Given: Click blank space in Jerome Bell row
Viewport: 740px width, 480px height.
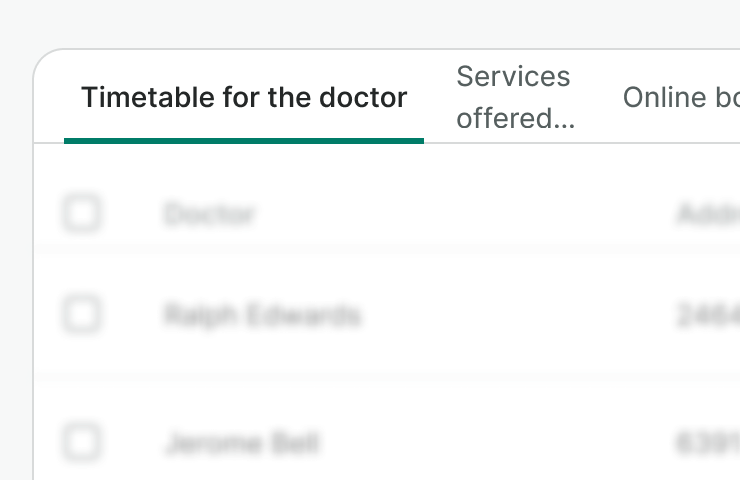Looking at the screenshot, I should pyautogui.click(x=500, y=442).
